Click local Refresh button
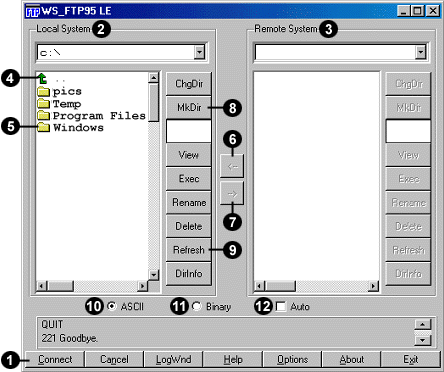Image resolution: width=444 pixels, height=372 pixels. click(189, 250)
